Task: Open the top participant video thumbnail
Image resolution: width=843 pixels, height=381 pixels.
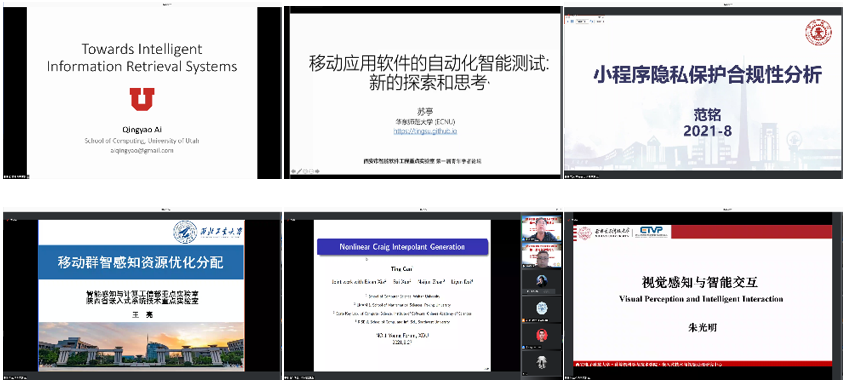Action: point(541,228)
